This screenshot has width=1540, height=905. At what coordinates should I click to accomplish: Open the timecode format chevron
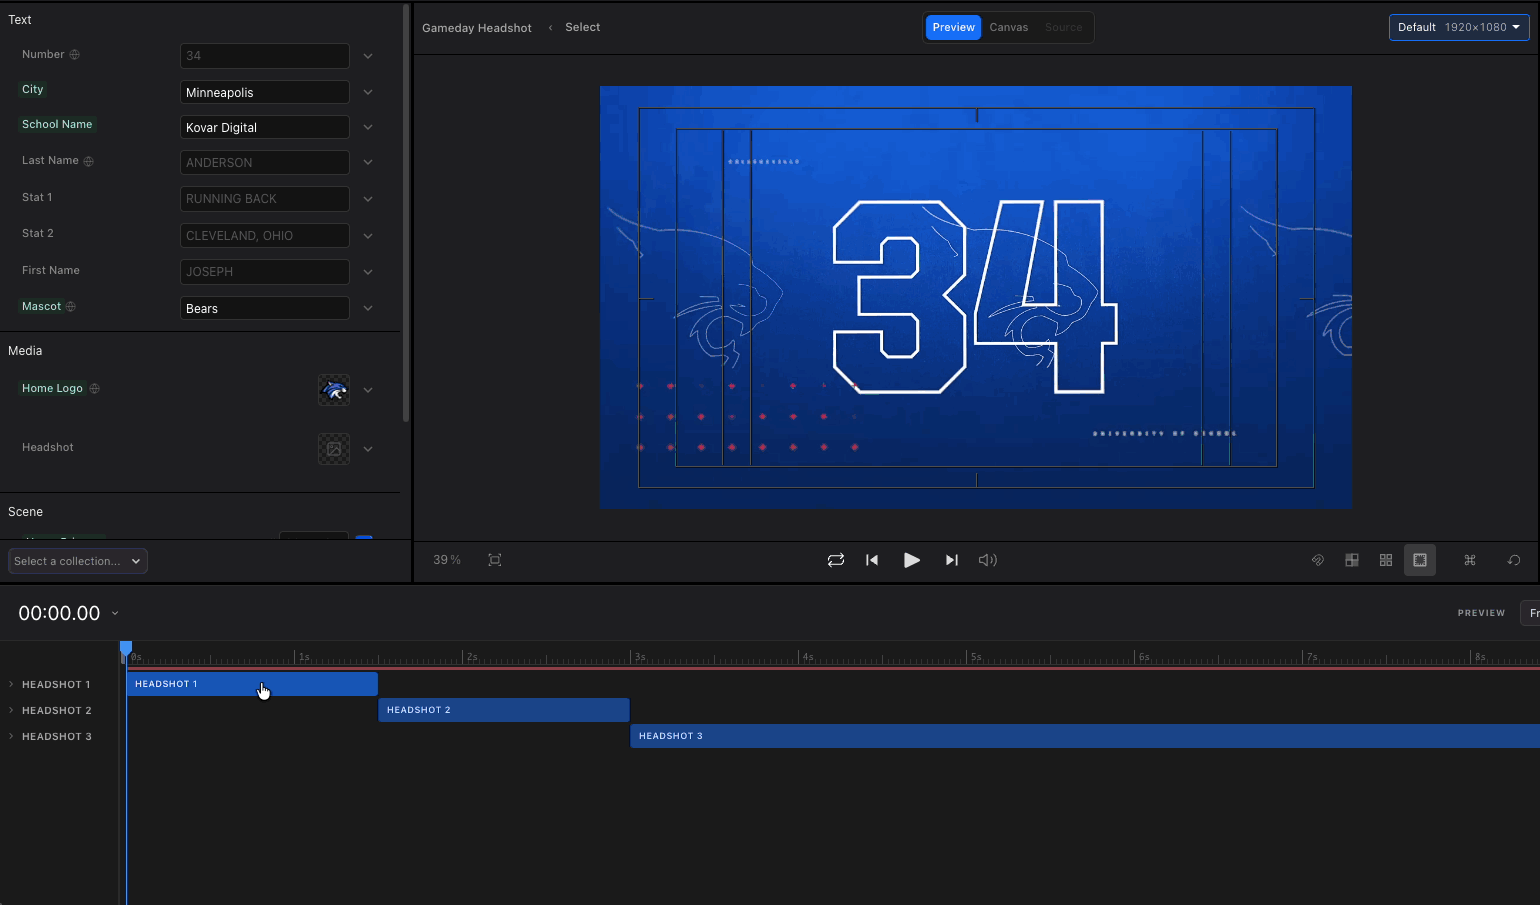coord(115,613)
